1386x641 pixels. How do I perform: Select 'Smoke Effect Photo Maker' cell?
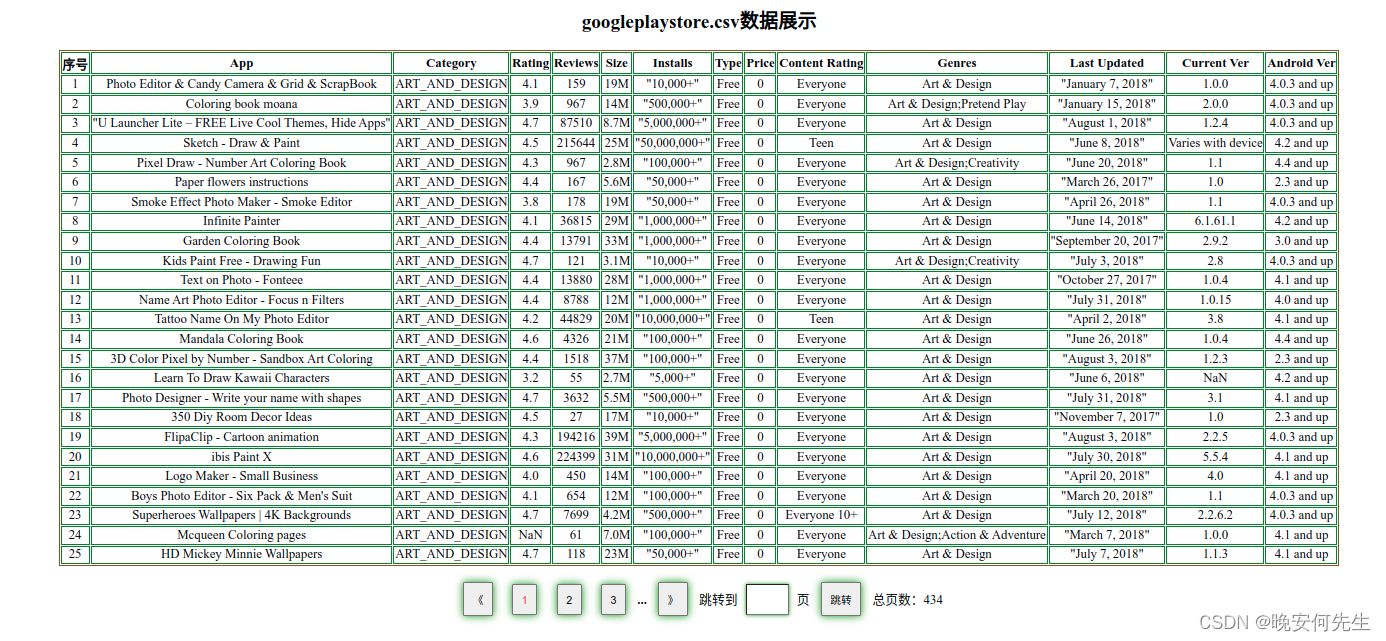click(x=242, y=202)
